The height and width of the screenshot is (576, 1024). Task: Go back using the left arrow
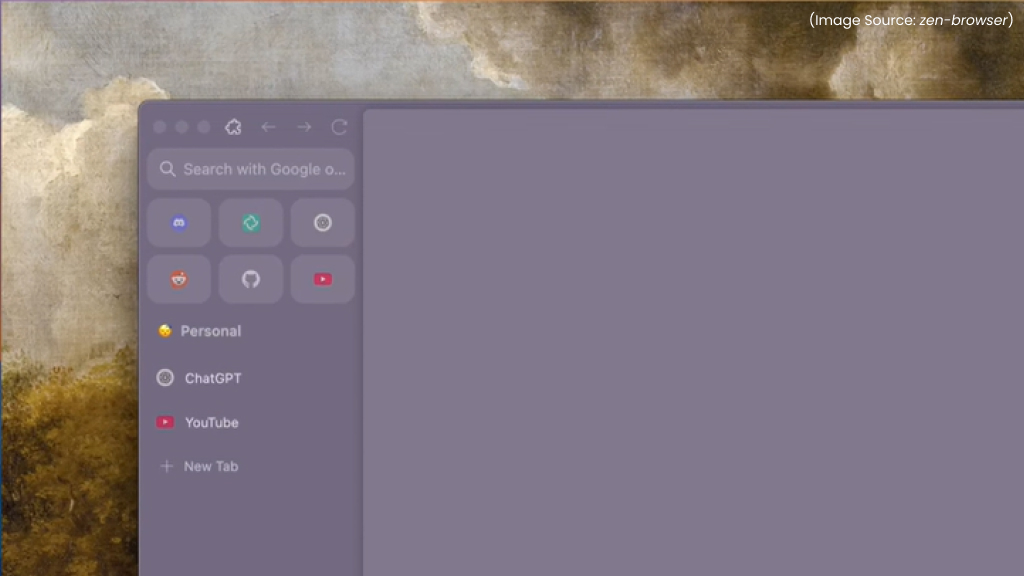tap(268, 127)
